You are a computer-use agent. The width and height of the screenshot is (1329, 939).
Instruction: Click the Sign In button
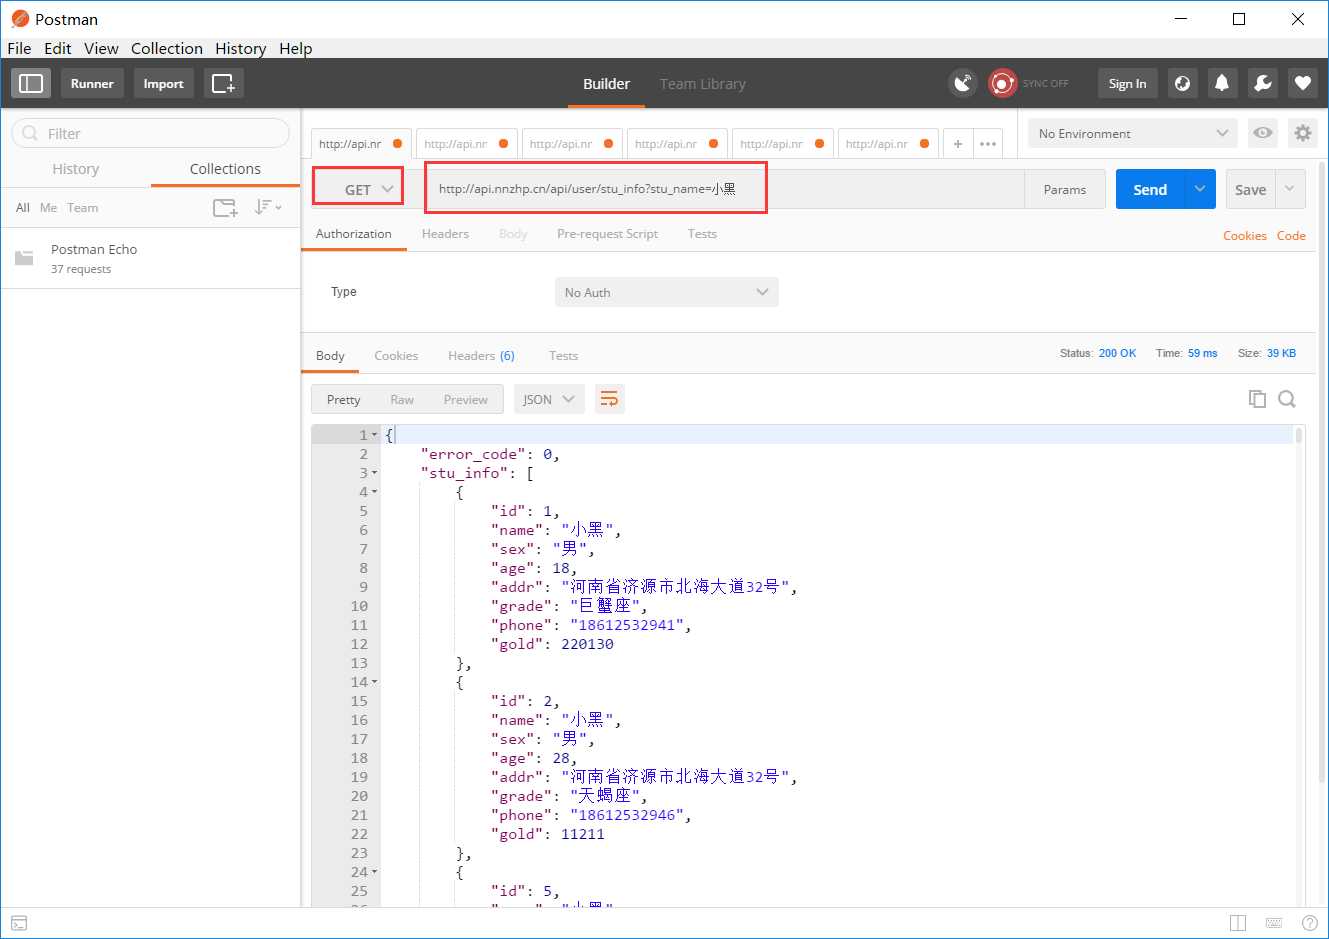pyautogui.click(x=1127, y=83)
